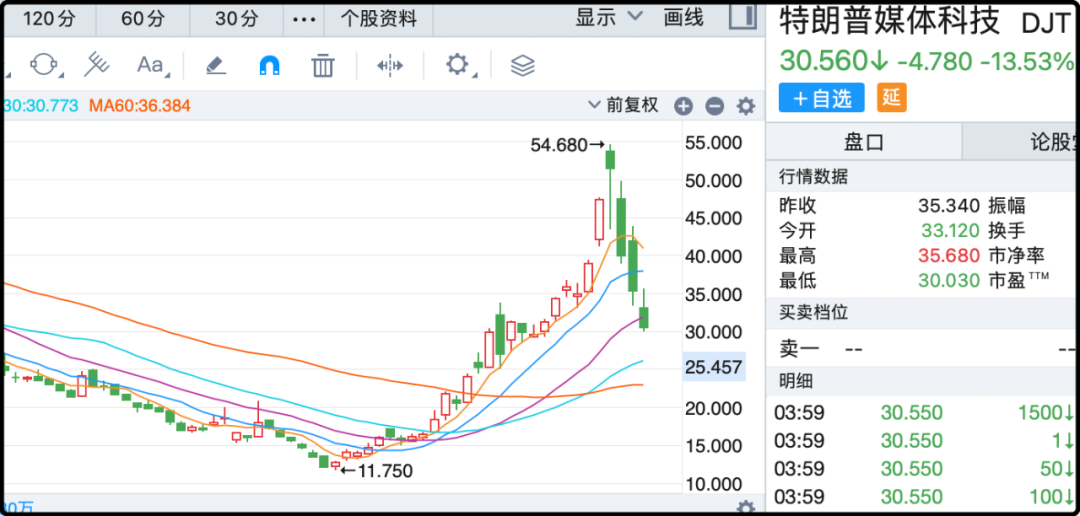Open the 个股资料 tab

pyautogui.click(x=379, y=19)
